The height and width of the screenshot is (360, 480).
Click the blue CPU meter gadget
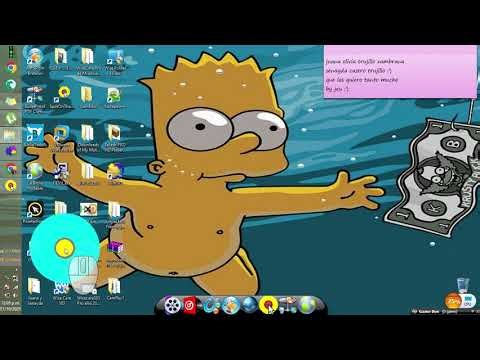click(469, 301)
